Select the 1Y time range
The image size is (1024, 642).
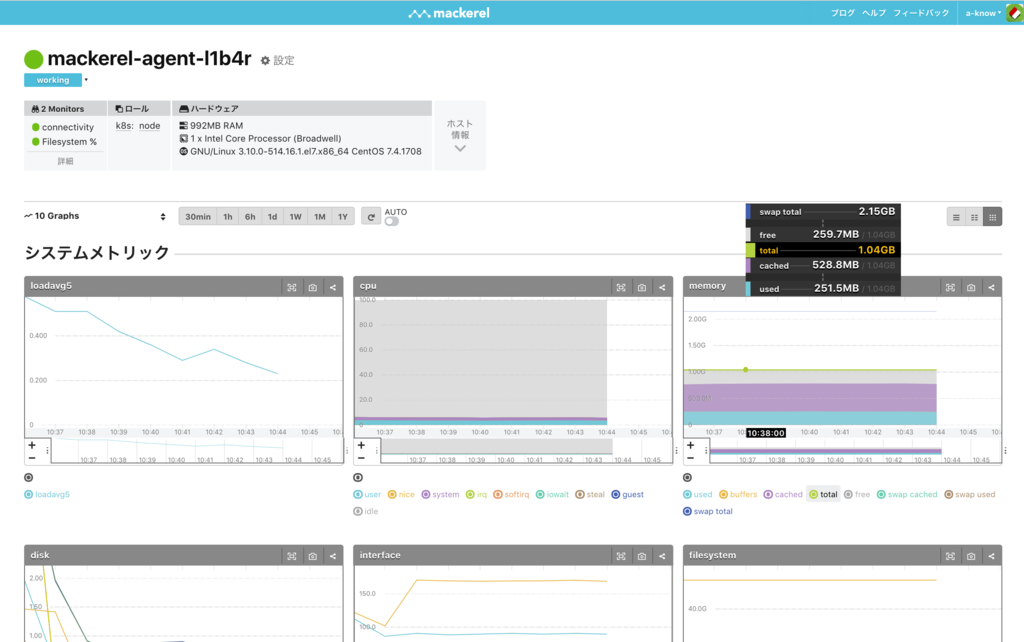(x=343, y=217)
